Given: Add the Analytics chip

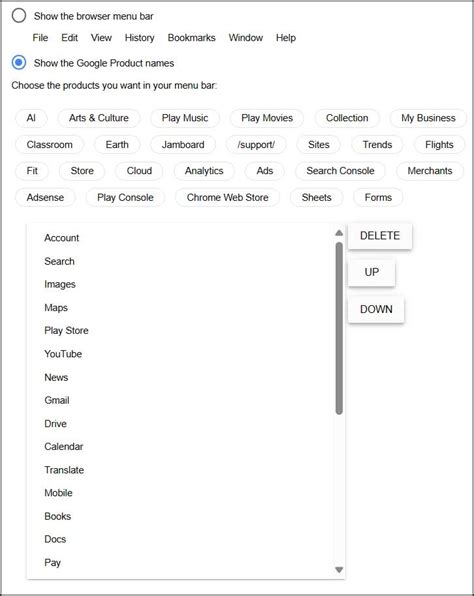Looking at the screenshot, I should click(x=204, y=171).
